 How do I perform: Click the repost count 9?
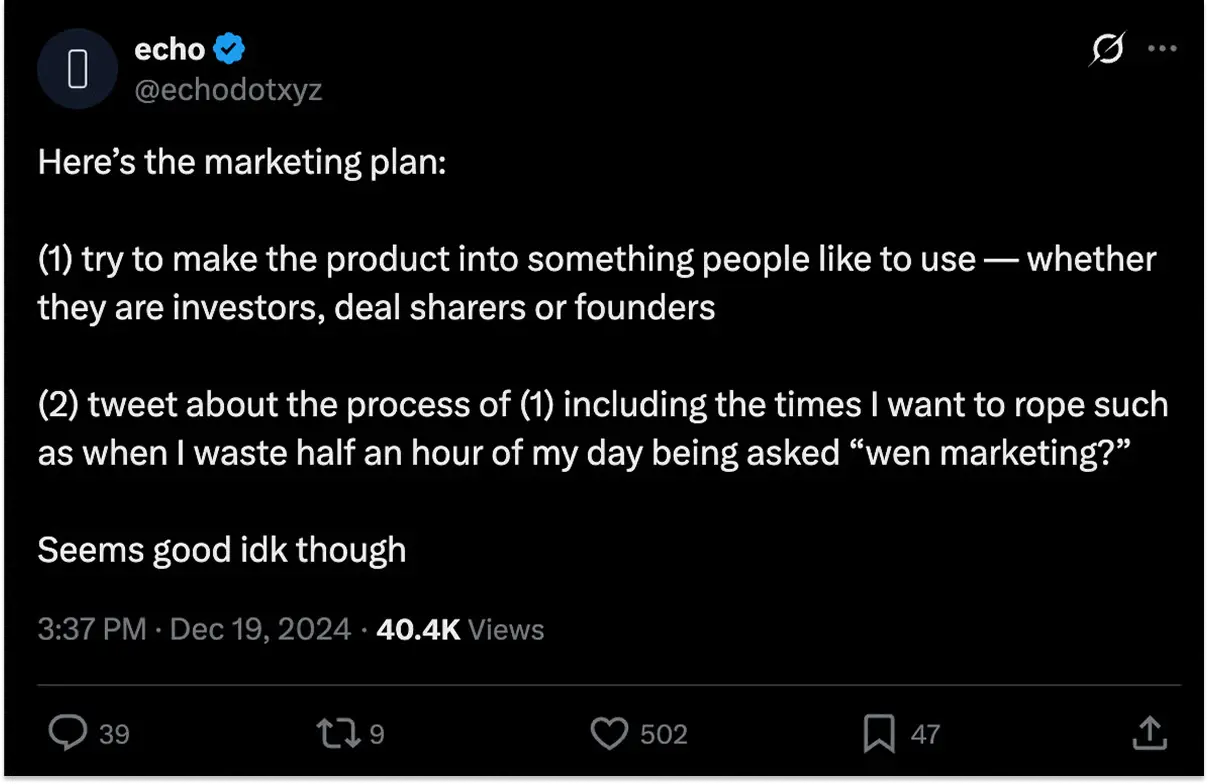click(377, 735)
